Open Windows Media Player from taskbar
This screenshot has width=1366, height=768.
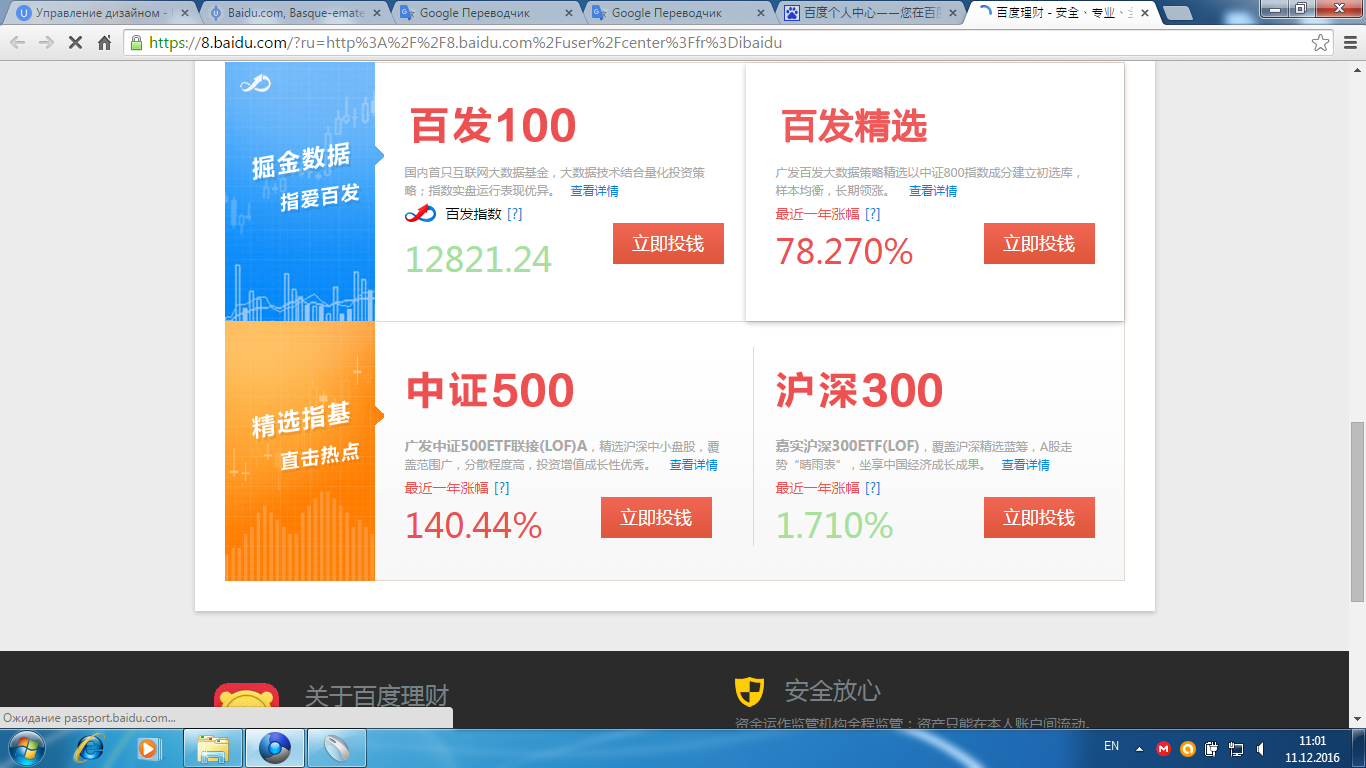click(148, 748)
